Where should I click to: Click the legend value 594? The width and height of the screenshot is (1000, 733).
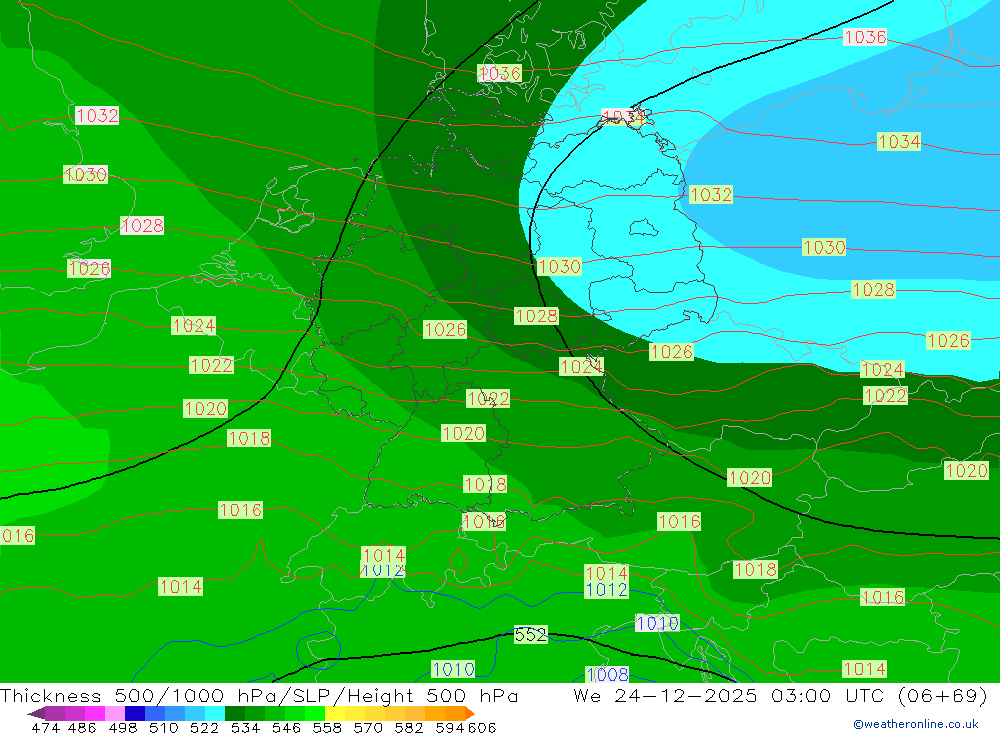click(x=449, y=727)
